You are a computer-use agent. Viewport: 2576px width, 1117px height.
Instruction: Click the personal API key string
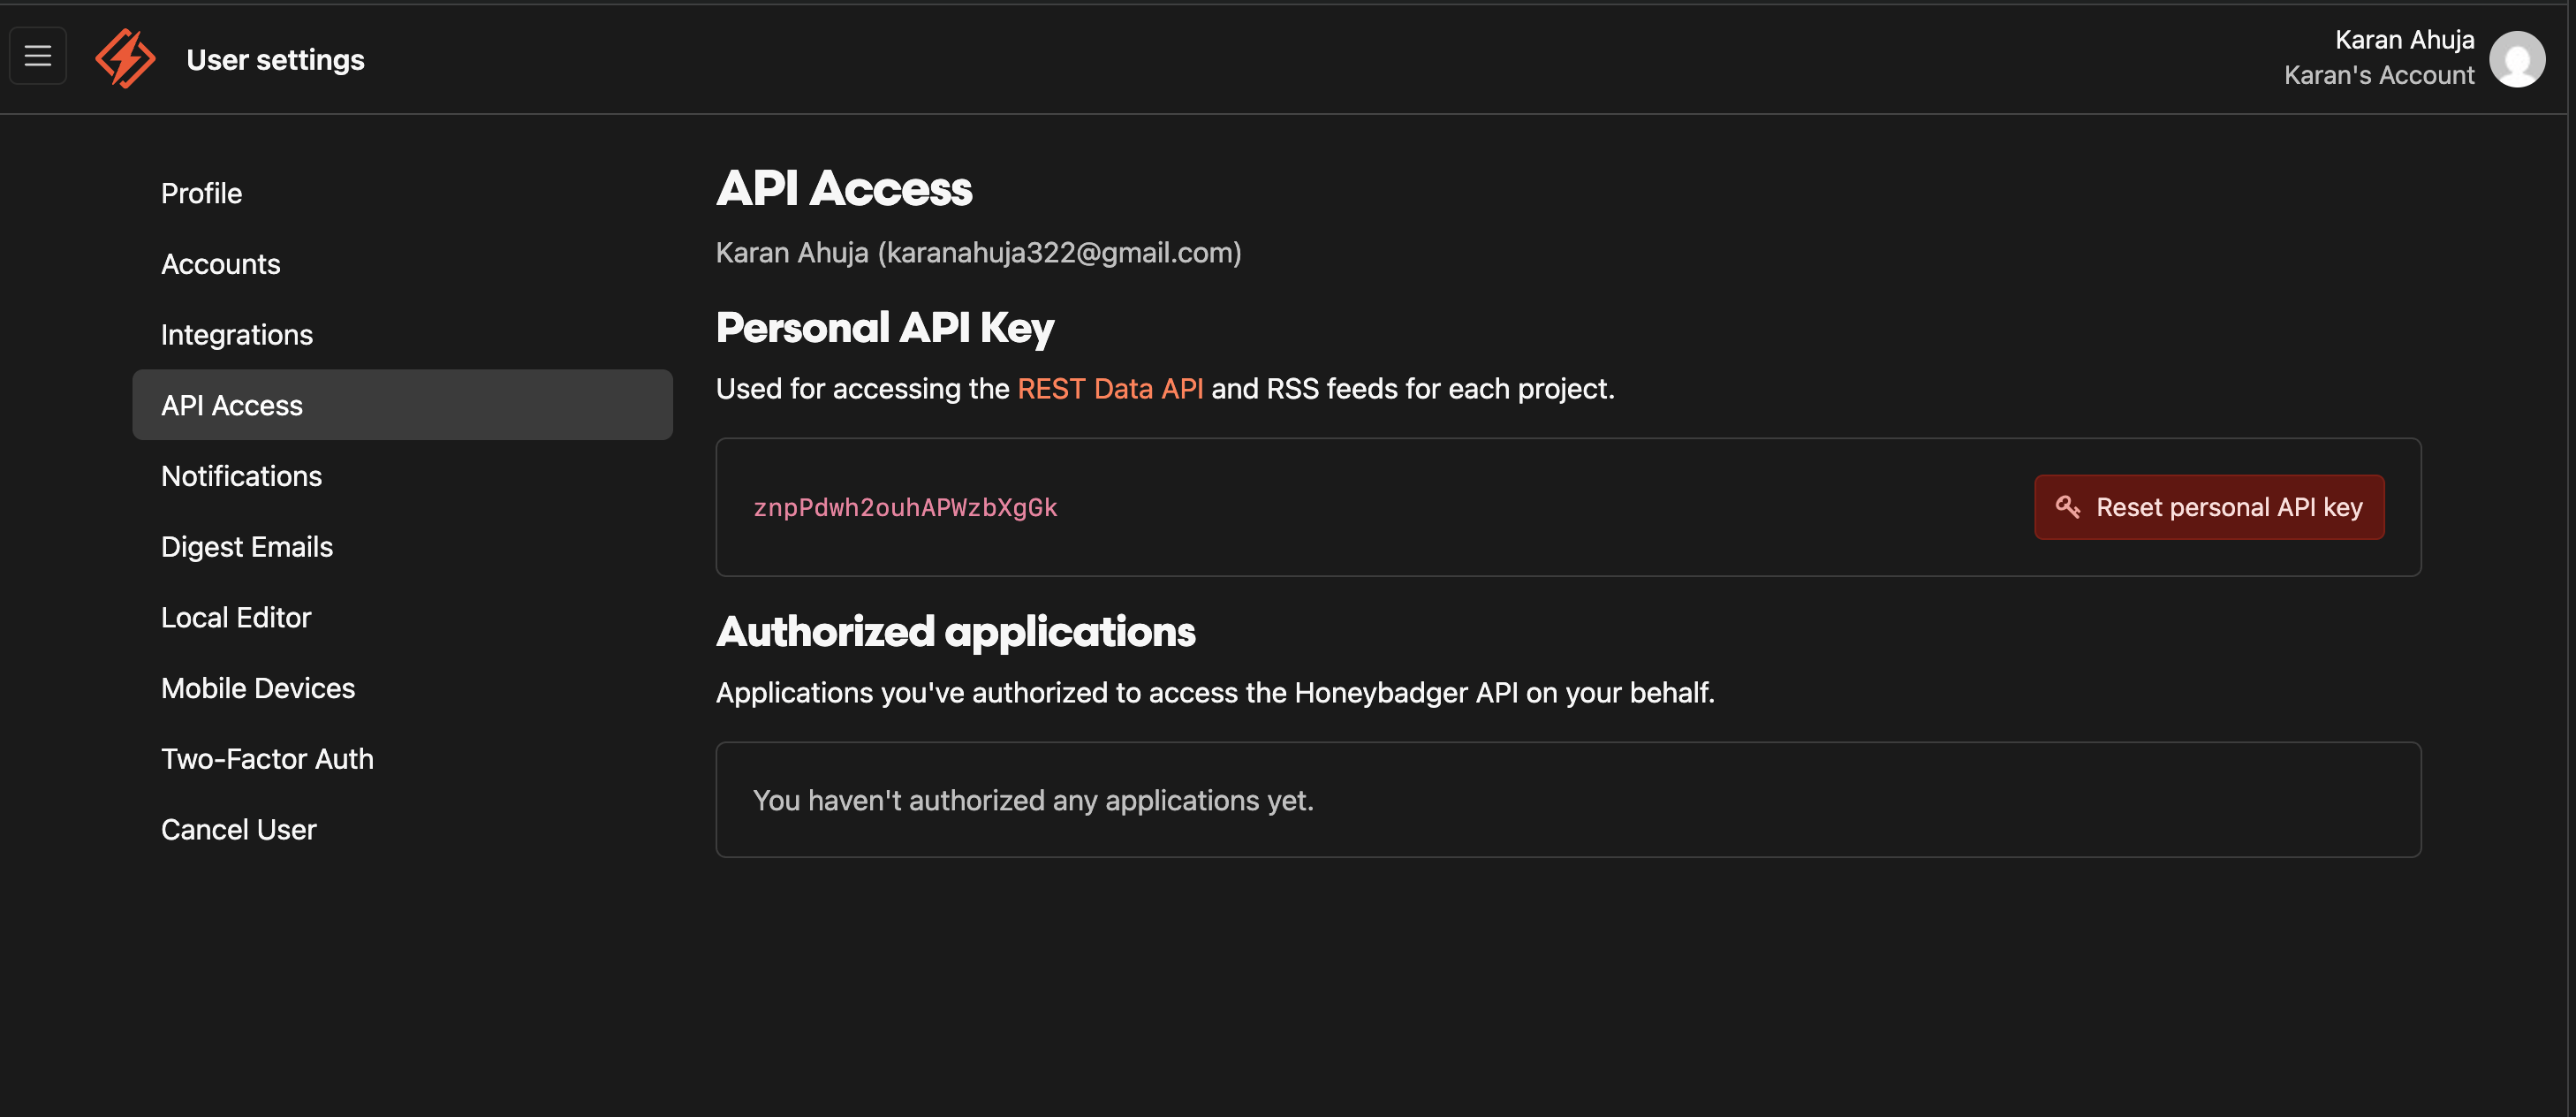[905, 508]
